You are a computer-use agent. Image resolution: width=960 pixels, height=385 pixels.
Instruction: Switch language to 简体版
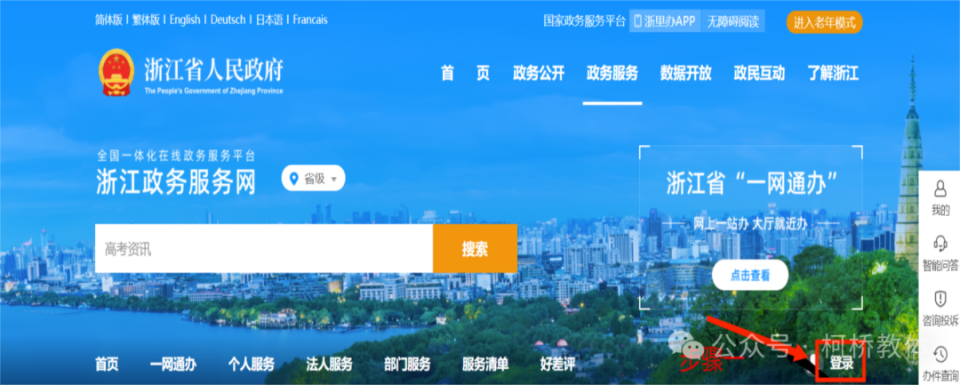tap(109, 20)
